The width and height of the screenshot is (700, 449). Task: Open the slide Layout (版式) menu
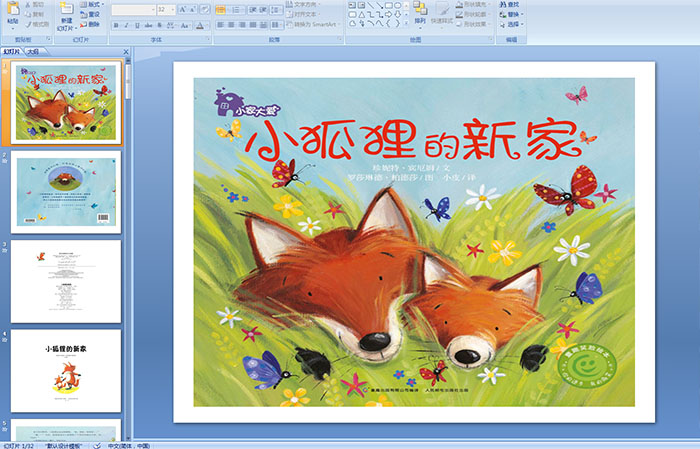click(92, 4)
